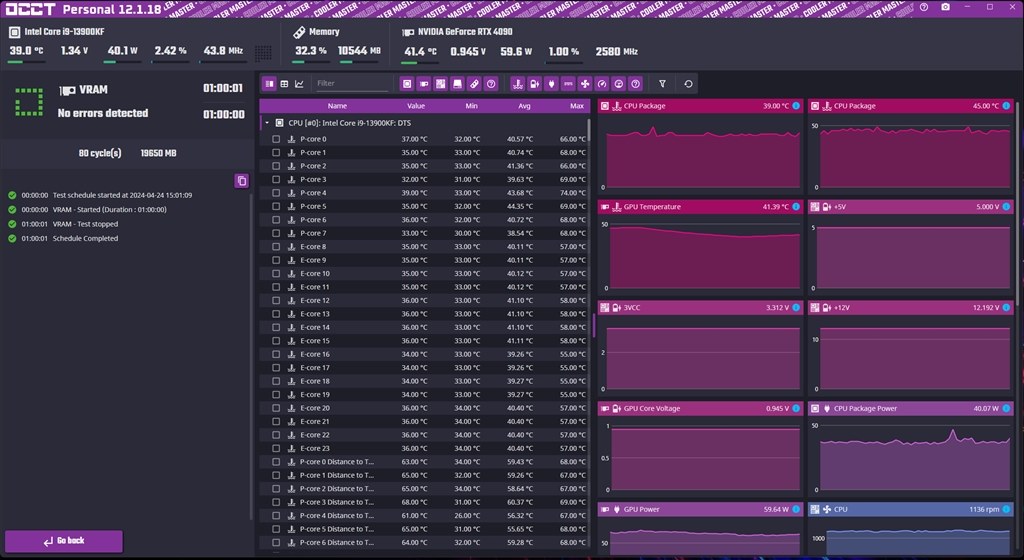The width and height of the screenshot is (1024, 560).
Task: Click the blue dot on the +5V graph
Action: (1006, 207)
